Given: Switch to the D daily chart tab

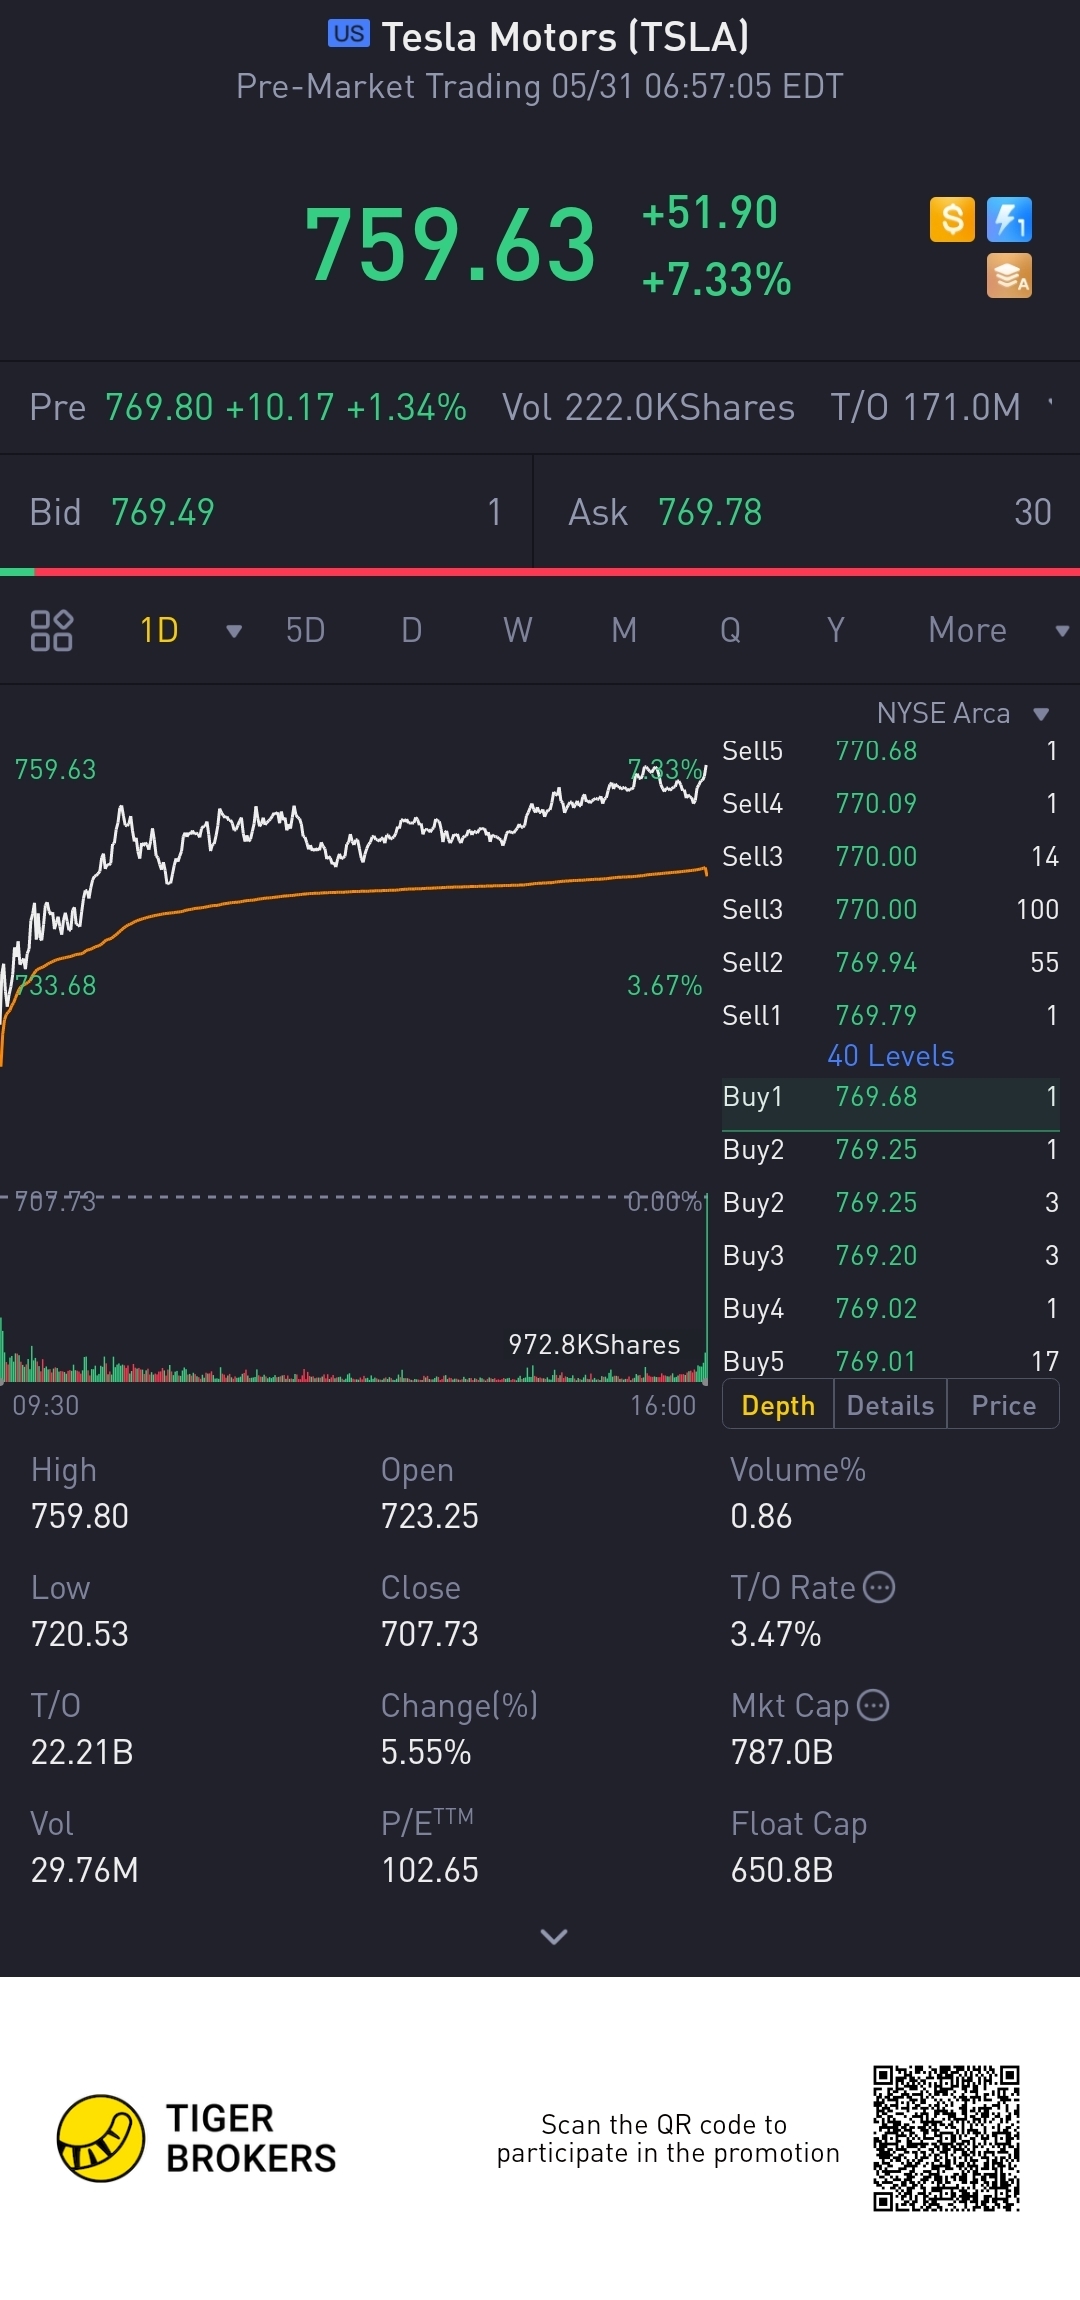Looking at the screenshot, I should [411, 630].
